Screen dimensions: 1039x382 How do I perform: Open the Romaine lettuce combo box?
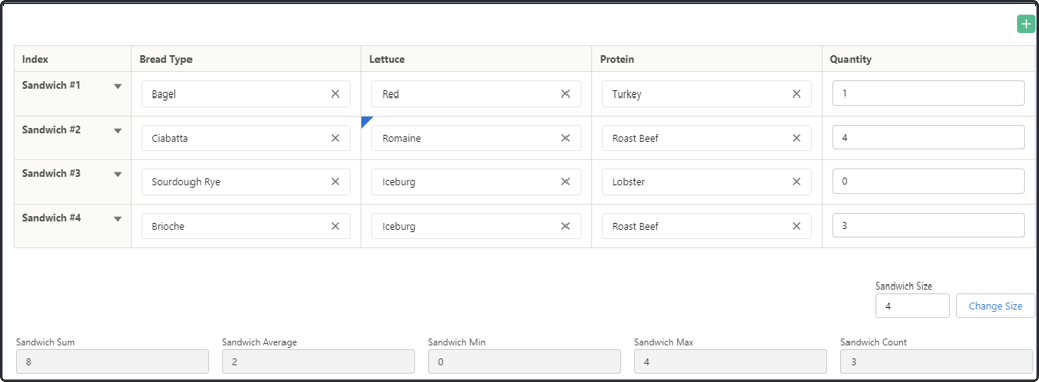(x=476, y=138)
